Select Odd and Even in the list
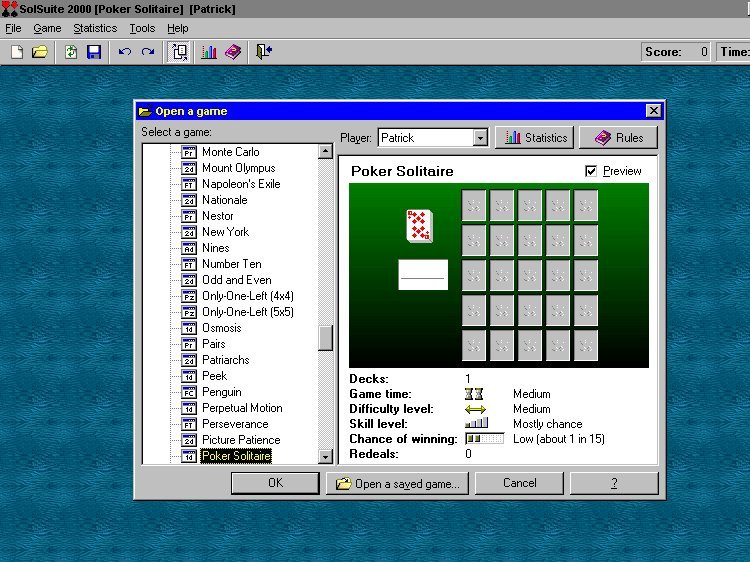Viewport: 750px width, 562px height. (236, 280)
